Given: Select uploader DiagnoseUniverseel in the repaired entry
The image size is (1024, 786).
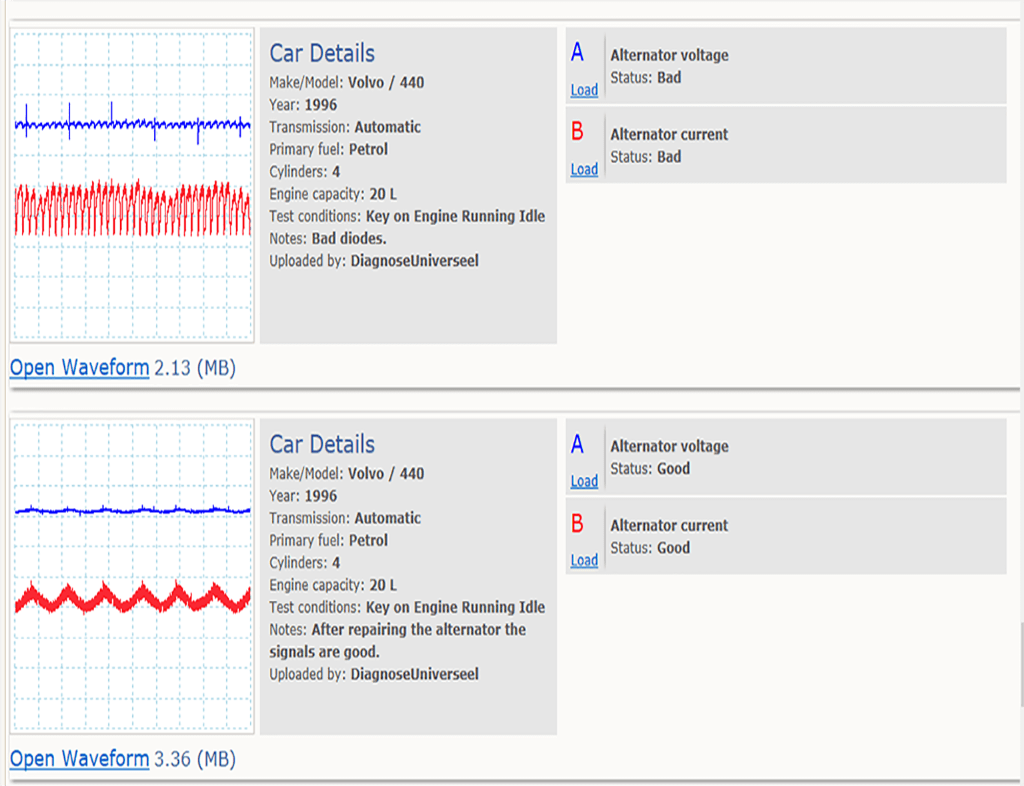Looking at the screenshot, I should pos(414,674).
